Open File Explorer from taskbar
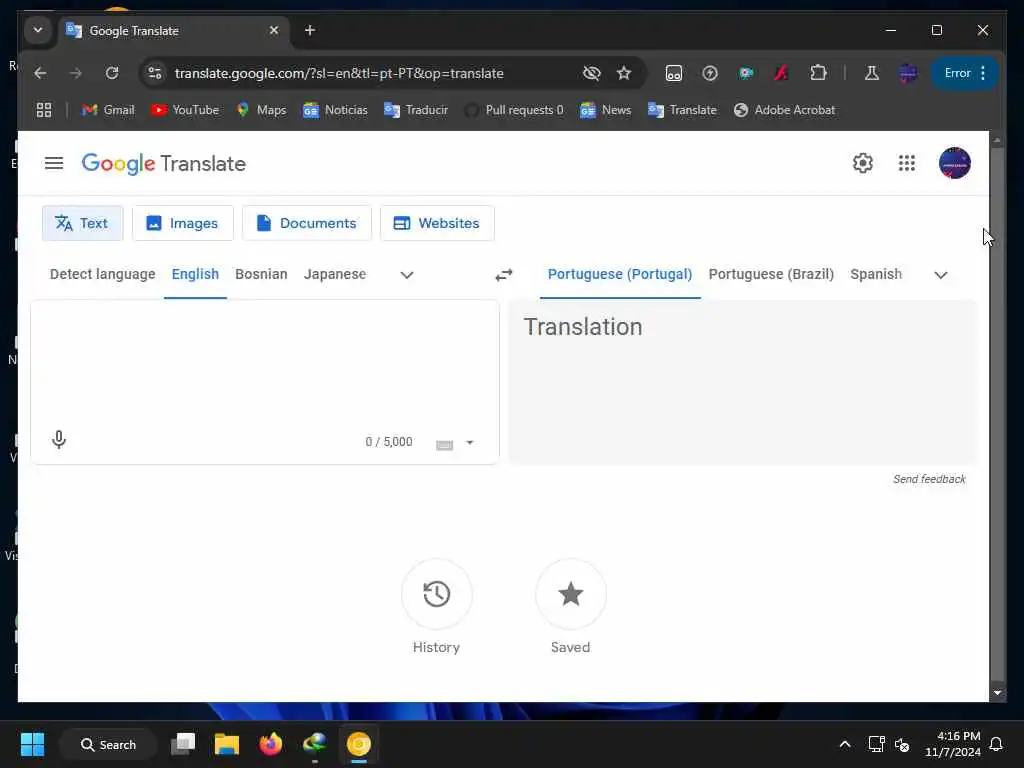 [x=227, y=744]
